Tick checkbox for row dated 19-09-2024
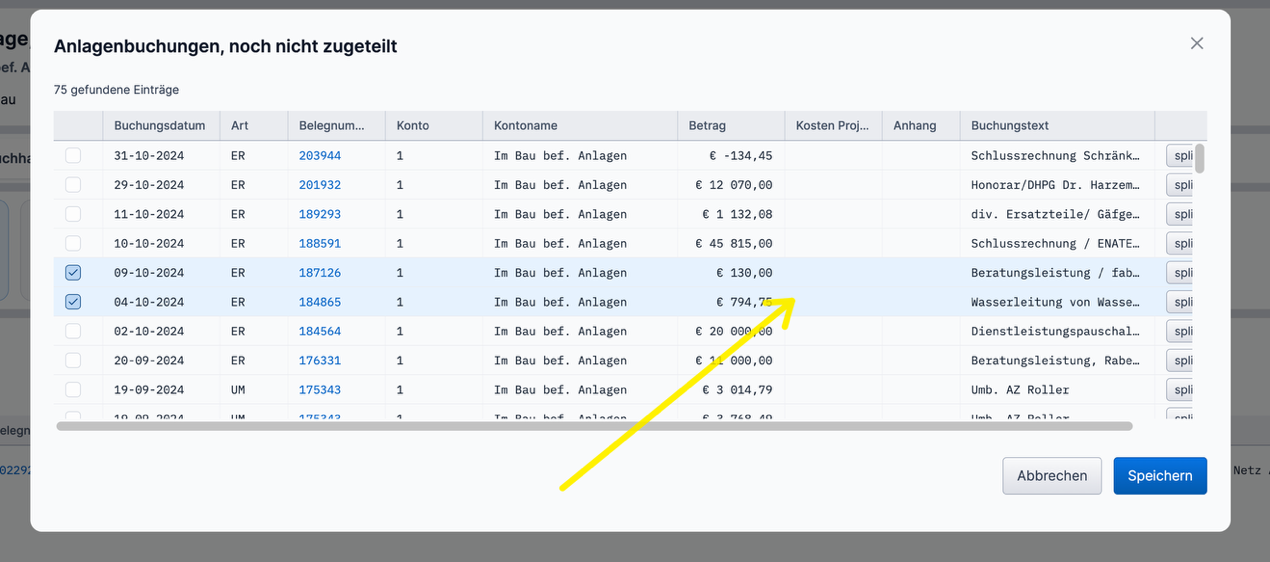This screenshot has height=562, width=1270. (x=73, y=389)
